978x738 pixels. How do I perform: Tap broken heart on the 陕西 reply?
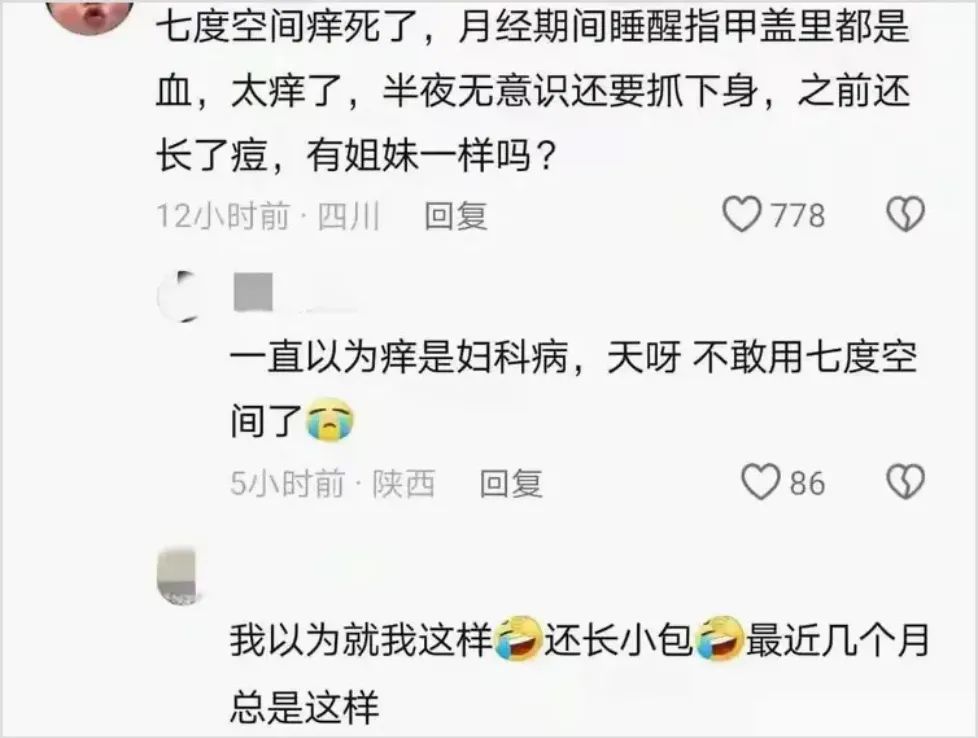(x=905, y=482)
